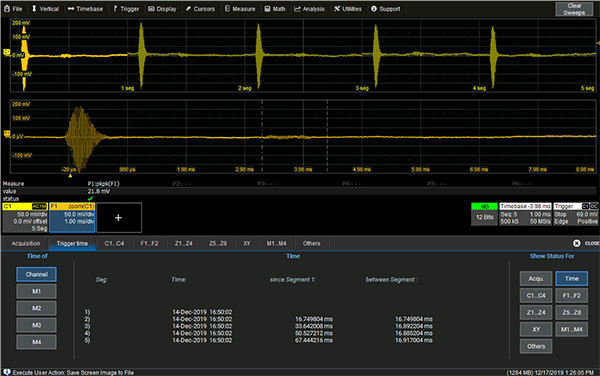Select M4 under Time of
Viewport: 600px width, 376px height.
(x=36, y=342)
